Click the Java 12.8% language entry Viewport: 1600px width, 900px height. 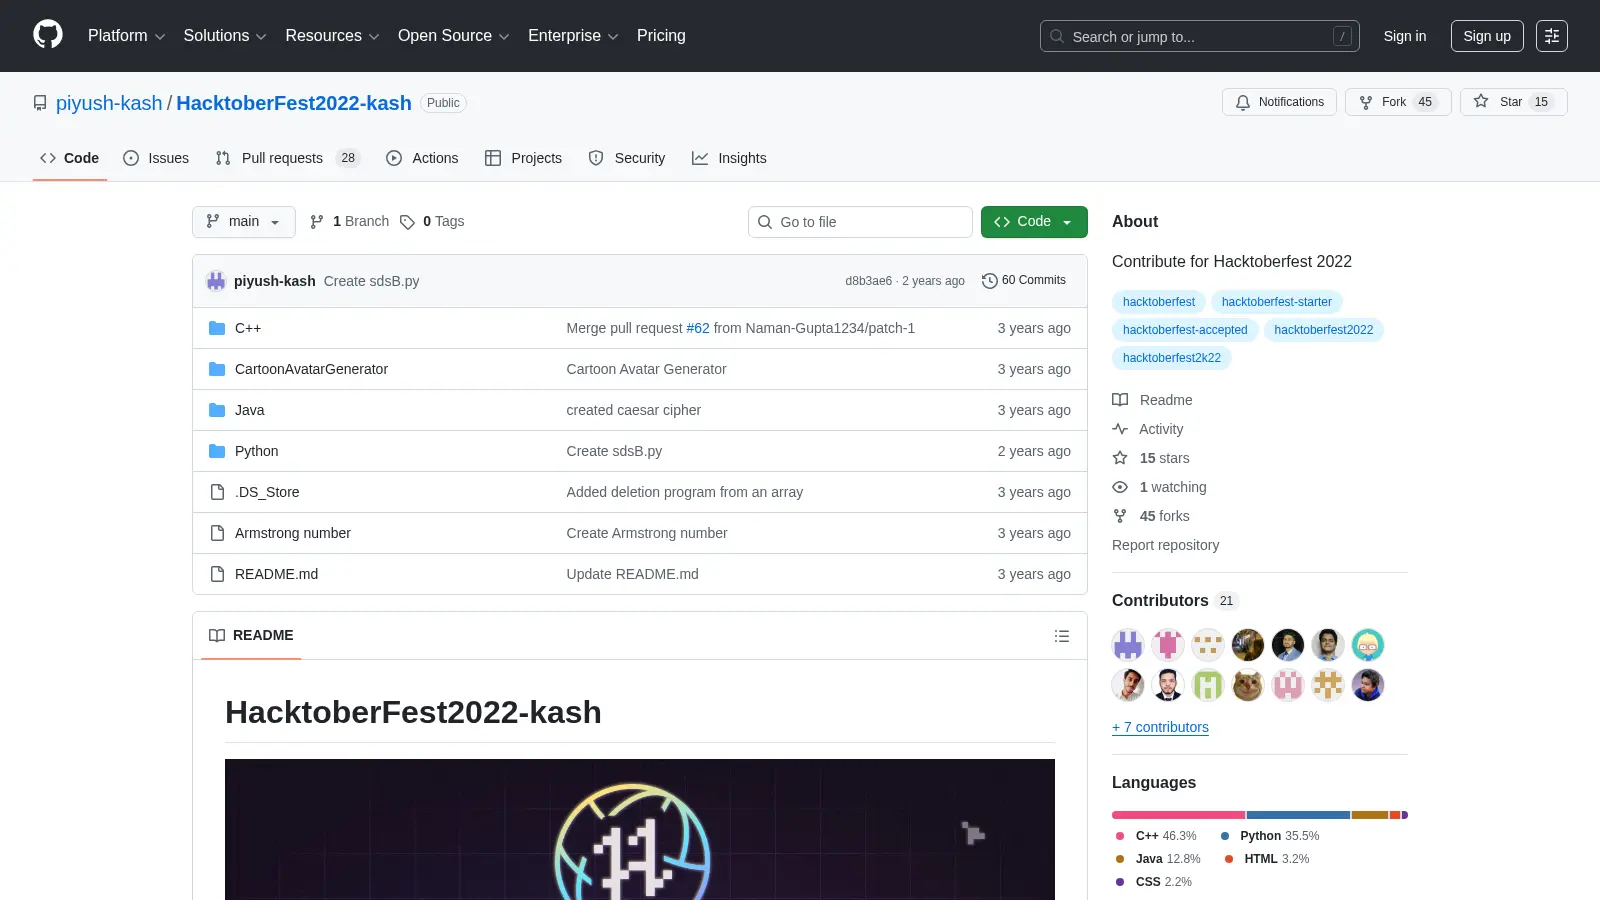point(1158,859)
